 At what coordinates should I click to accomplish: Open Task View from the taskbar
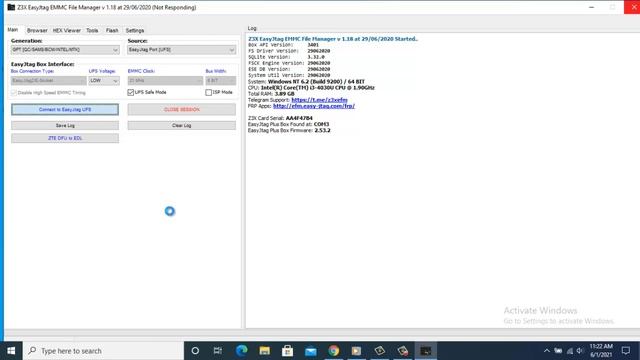tap(218, 351)
